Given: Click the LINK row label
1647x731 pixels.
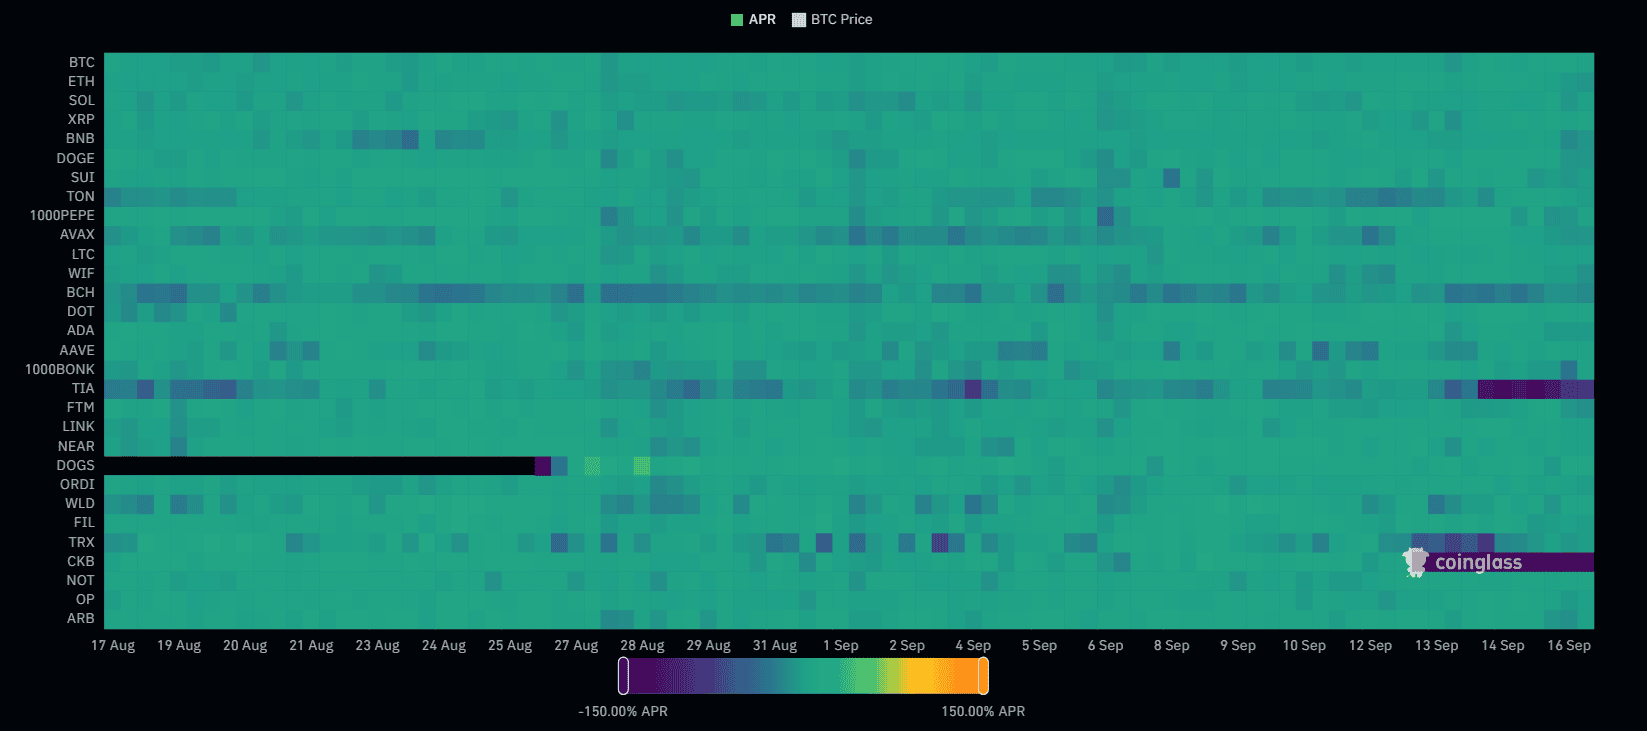Looking at the screenshot, I should click(x=79, y=426).
